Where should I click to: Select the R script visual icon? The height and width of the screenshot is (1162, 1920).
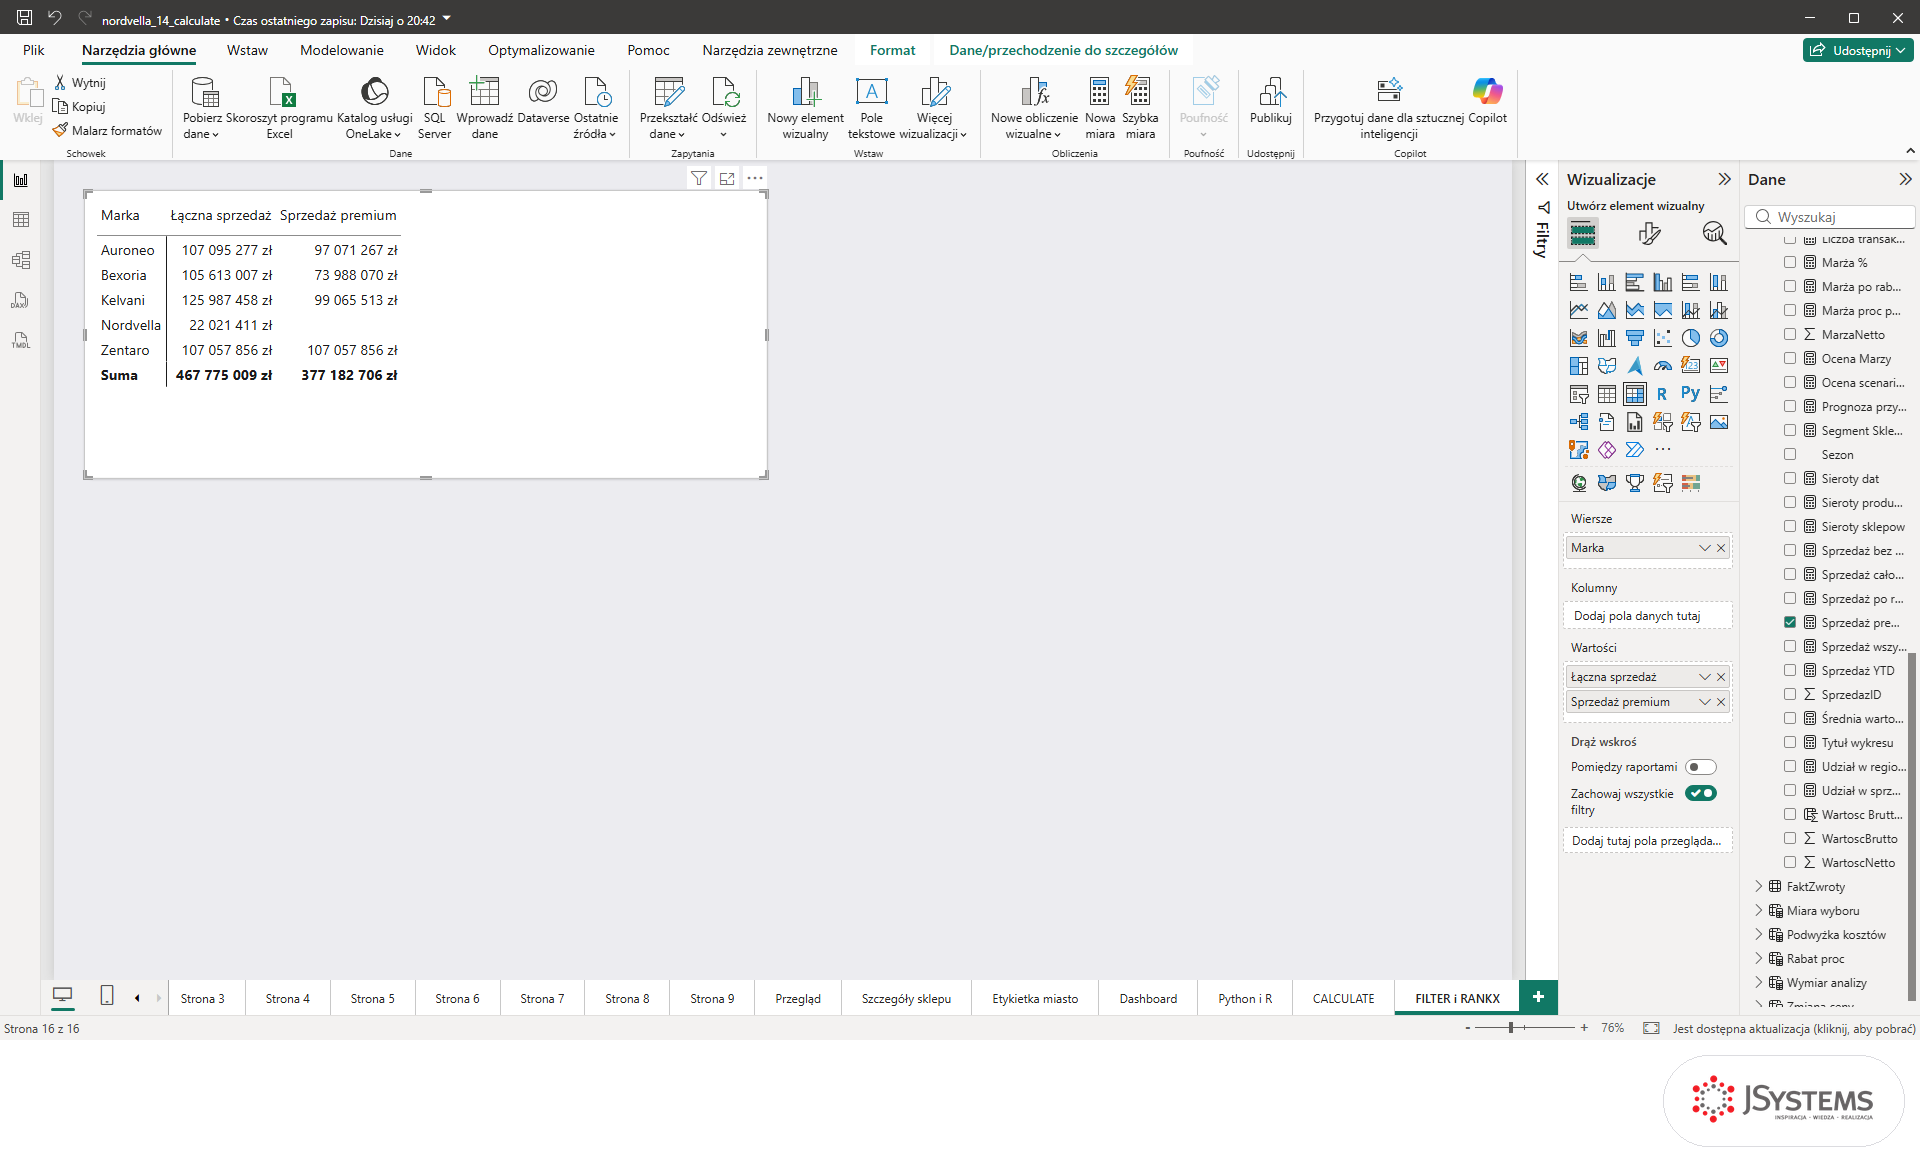pyautogui.click(x=1662, y=394)
